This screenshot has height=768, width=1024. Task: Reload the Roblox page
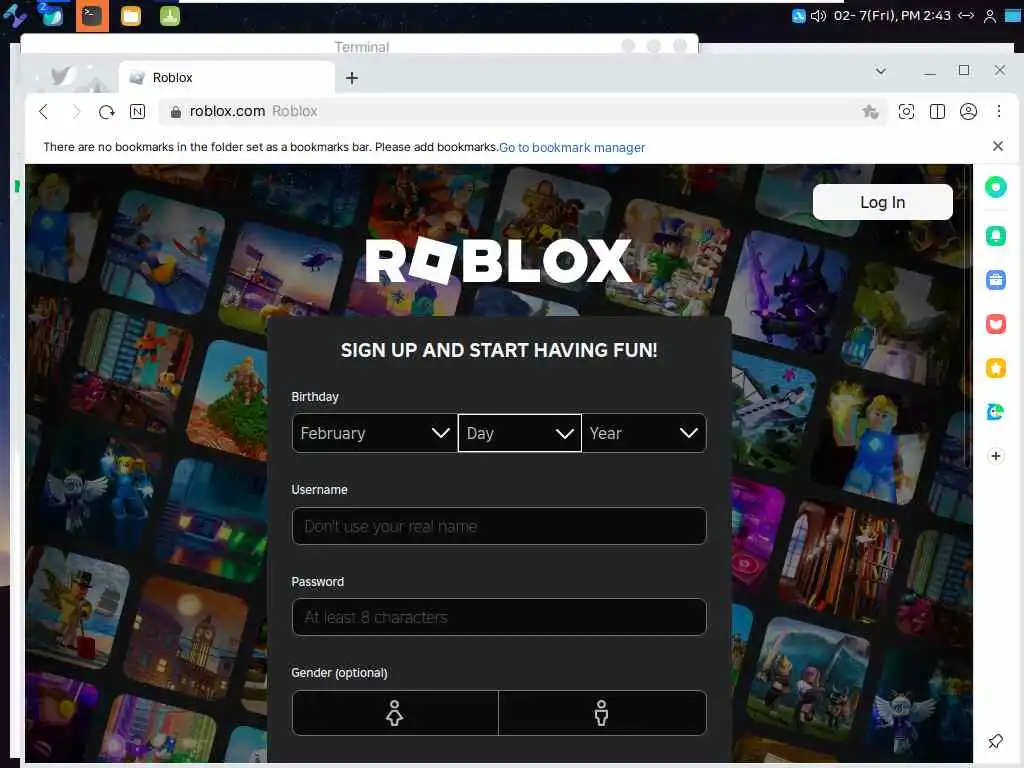point(106,112)
